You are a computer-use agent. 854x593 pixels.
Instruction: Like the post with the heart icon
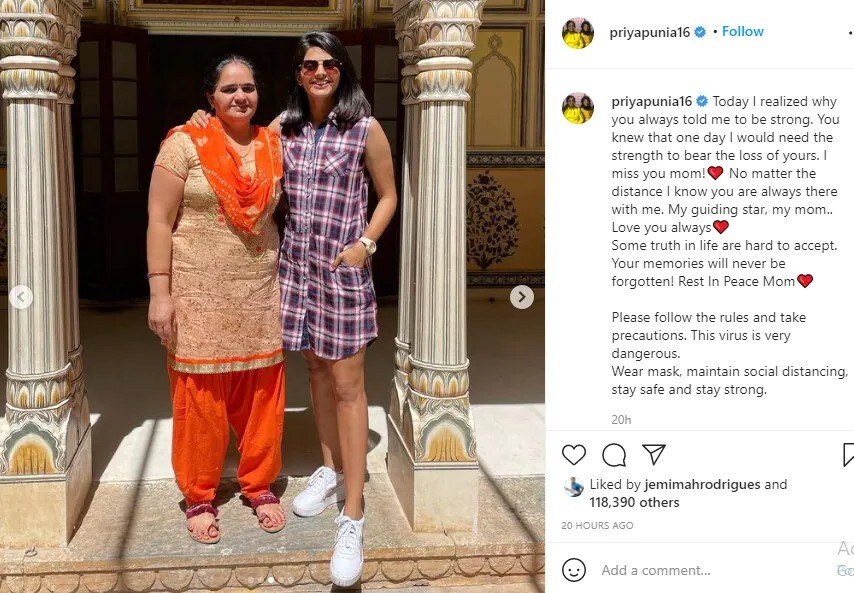574,455
